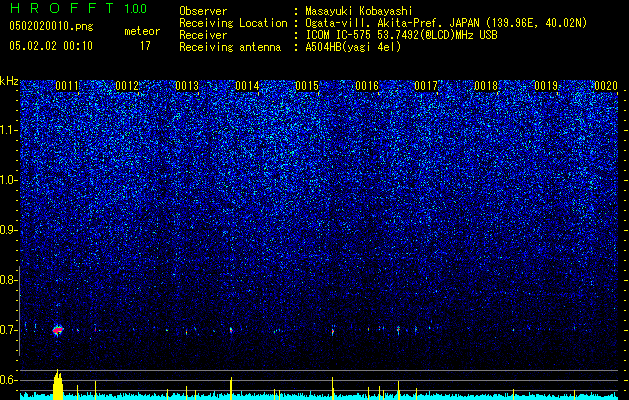Select the Ogata-vill. Akita-Pref. JAPAN location text

(446, 23)
